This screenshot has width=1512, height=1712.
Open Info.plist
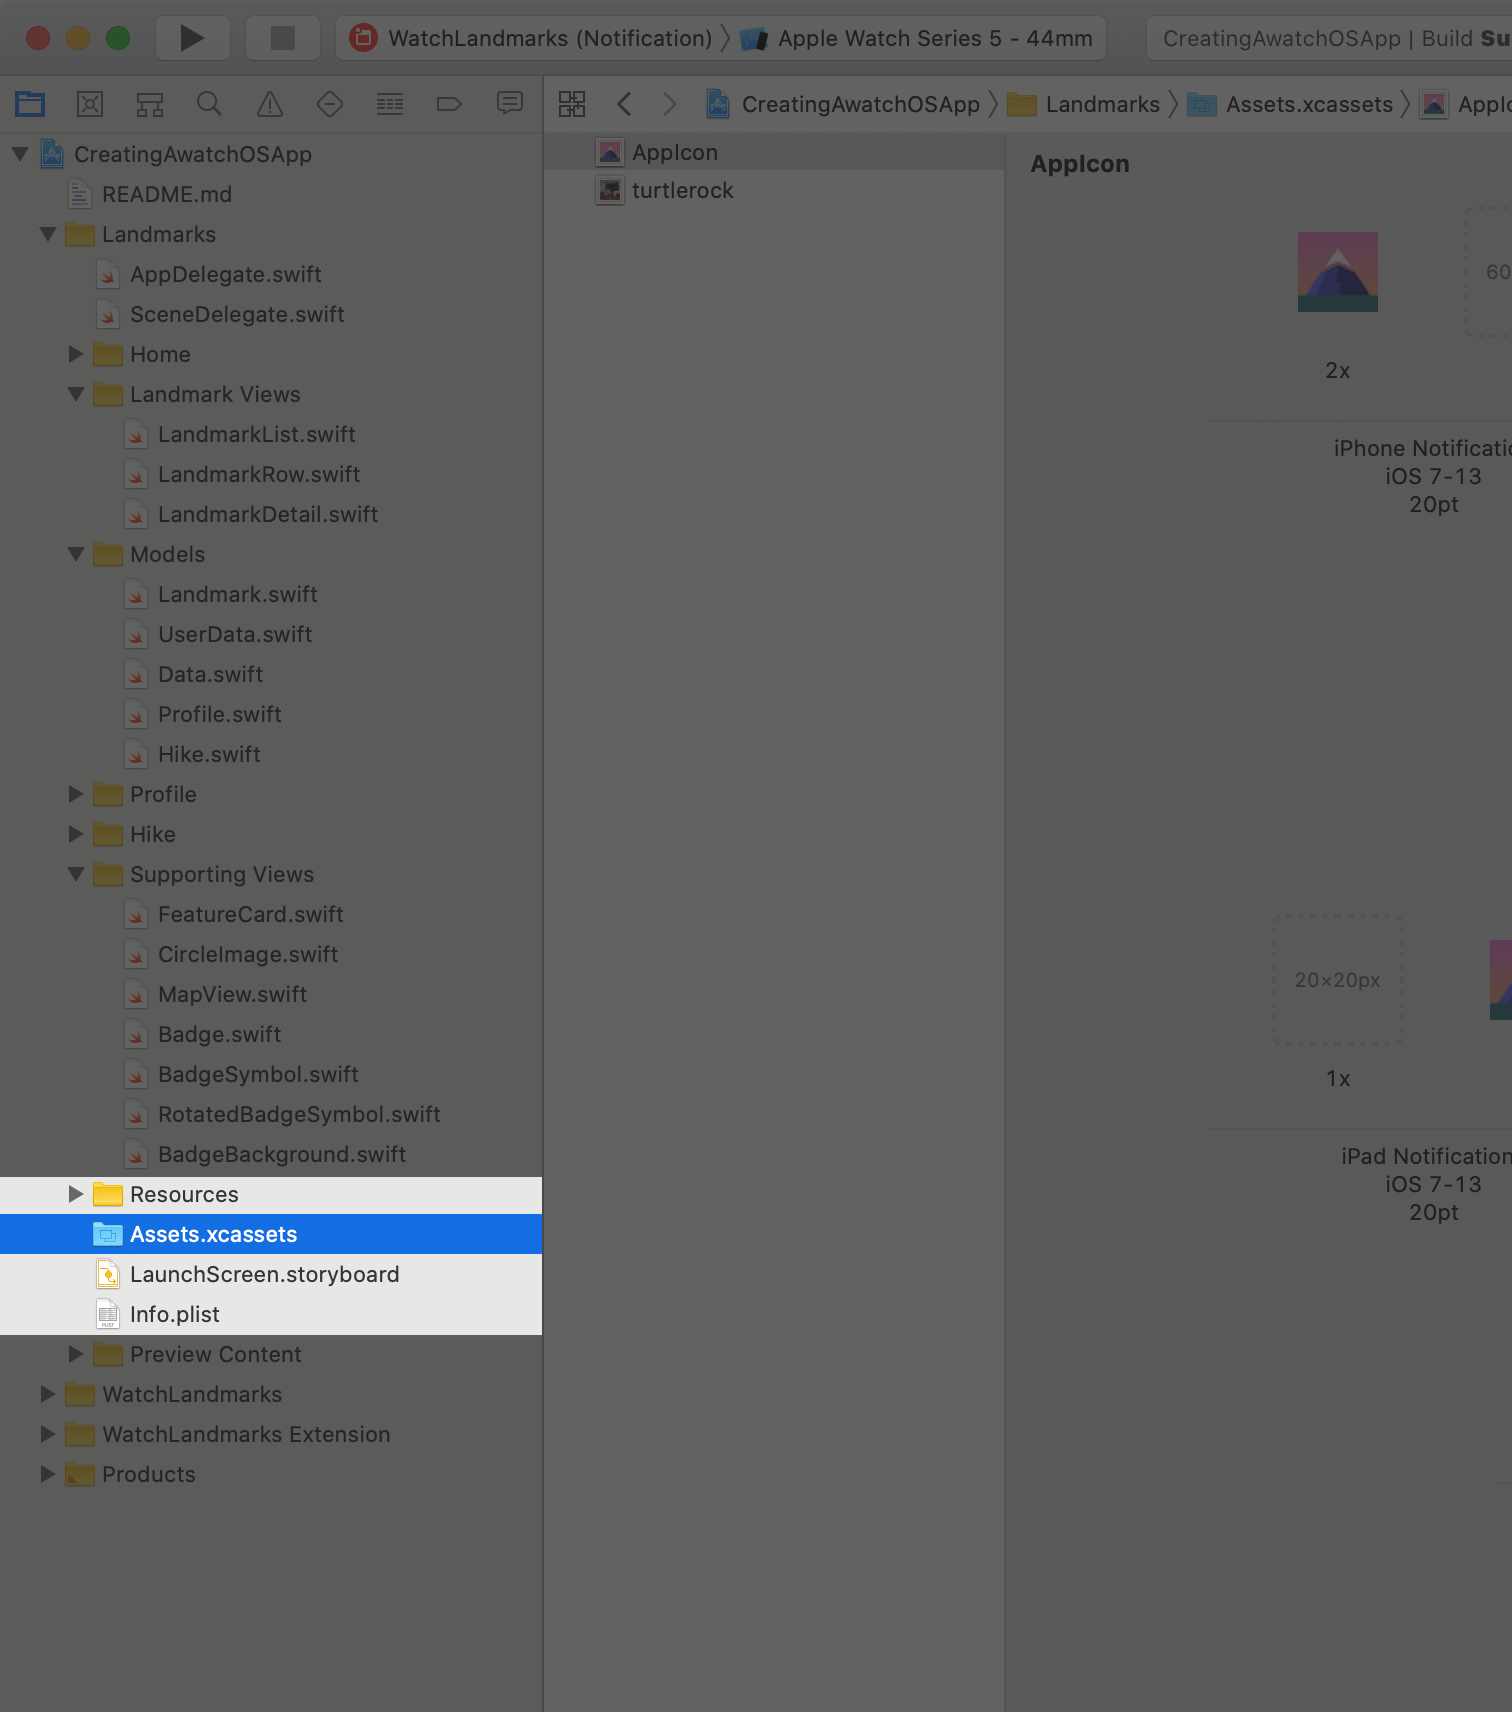point(271,1314)
